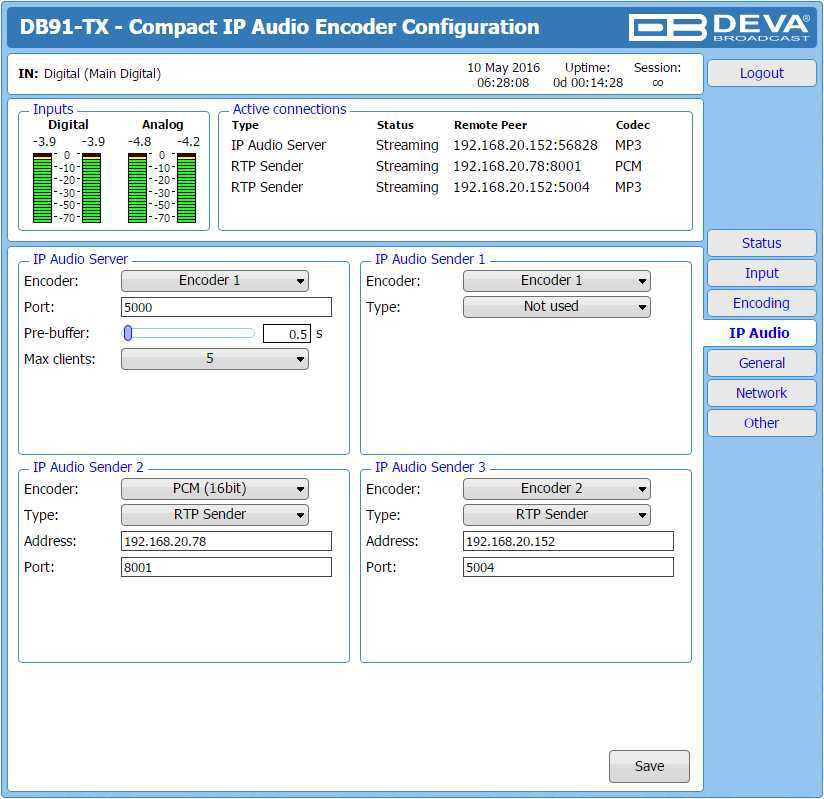Open the Input page tab

point(761,273)
